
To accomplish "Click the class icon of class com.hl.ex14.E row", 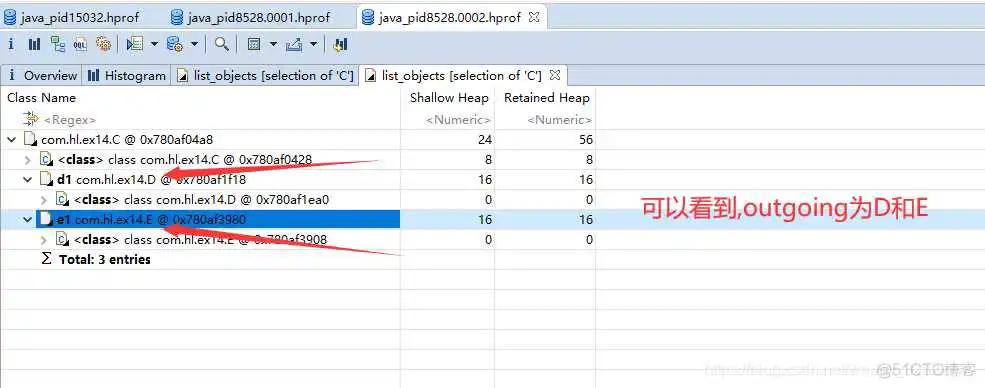I will point(62,240).
